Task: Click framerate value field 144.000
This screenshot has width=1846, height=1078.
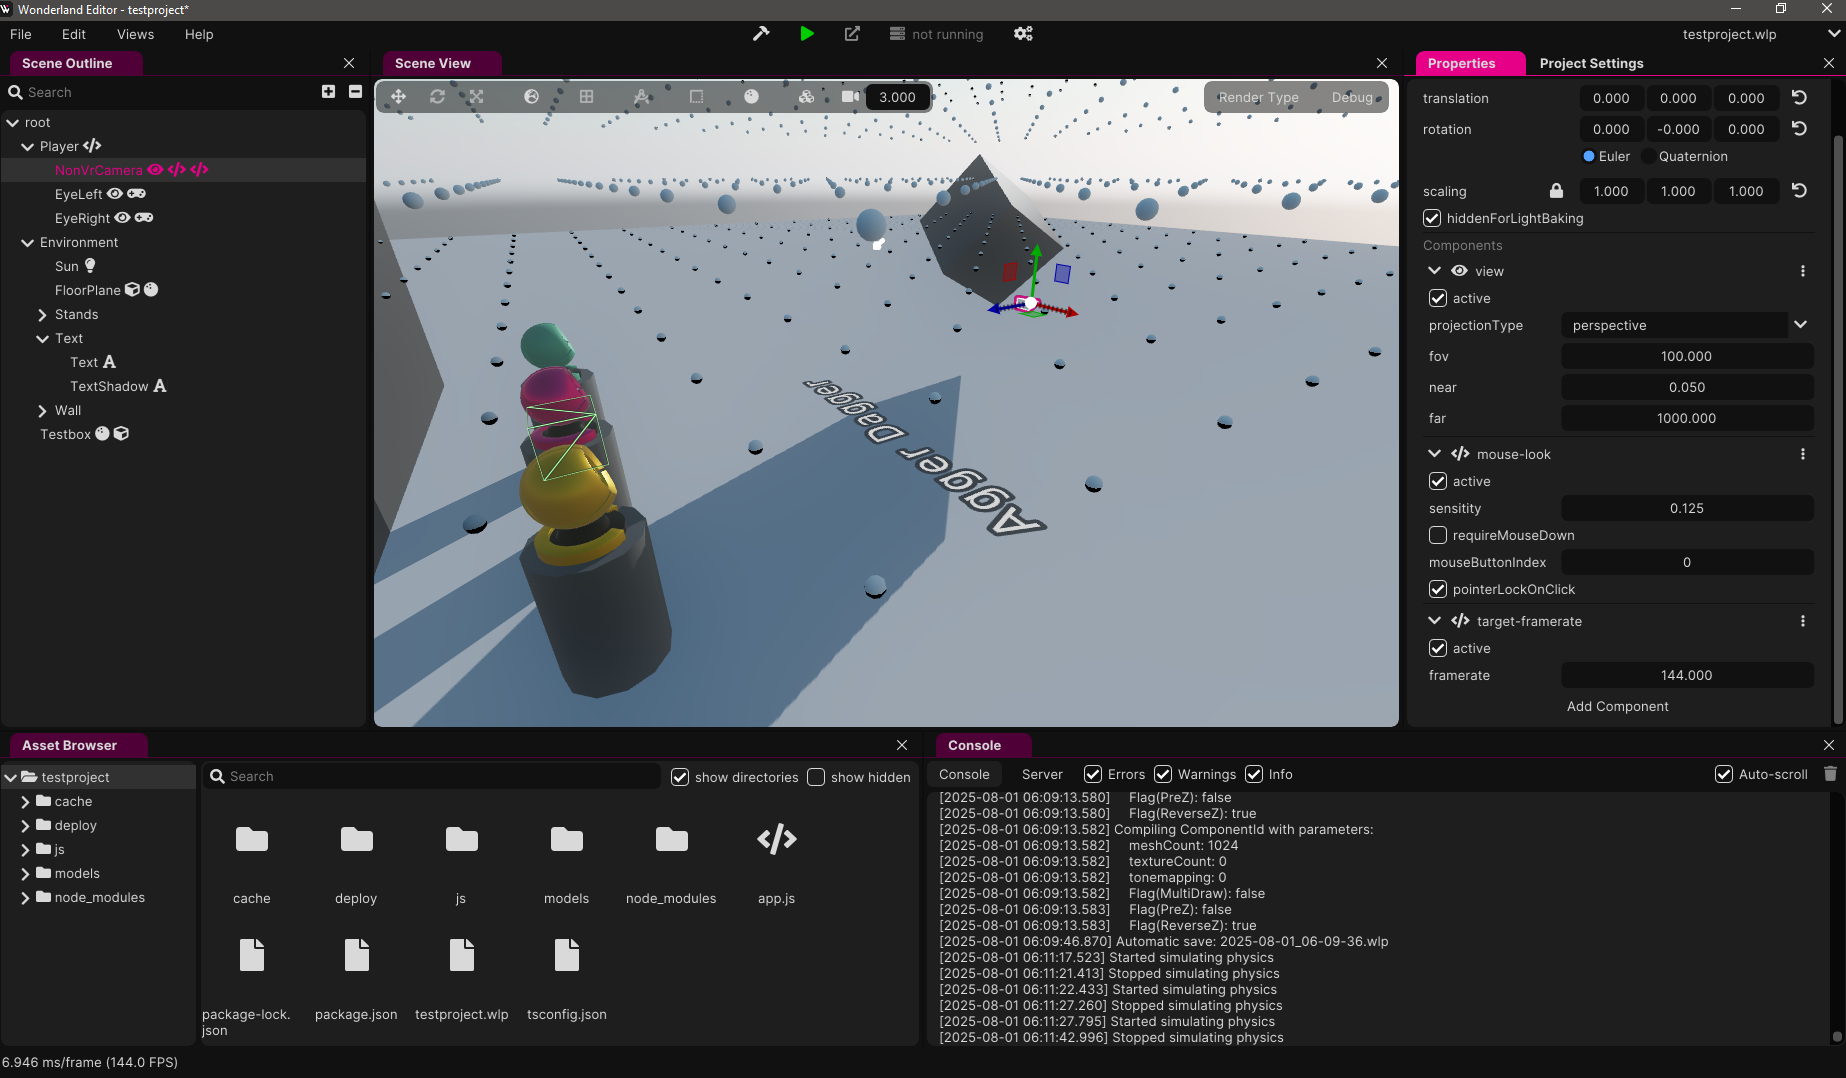Action: click(1687, 675)
